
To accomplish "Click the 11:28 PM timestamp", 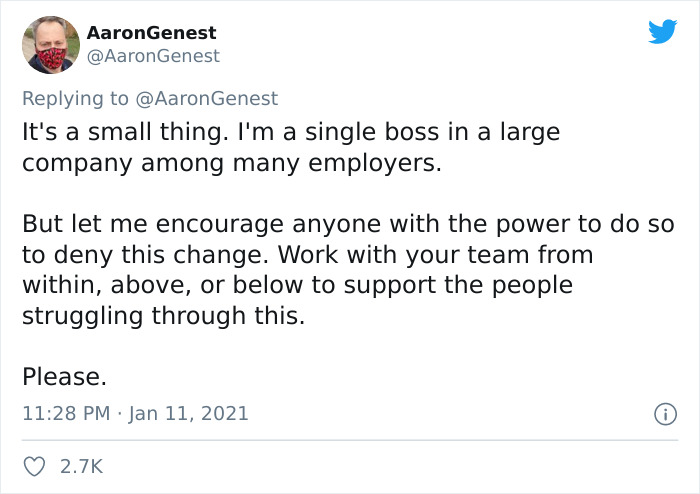I will pos(66,413).
